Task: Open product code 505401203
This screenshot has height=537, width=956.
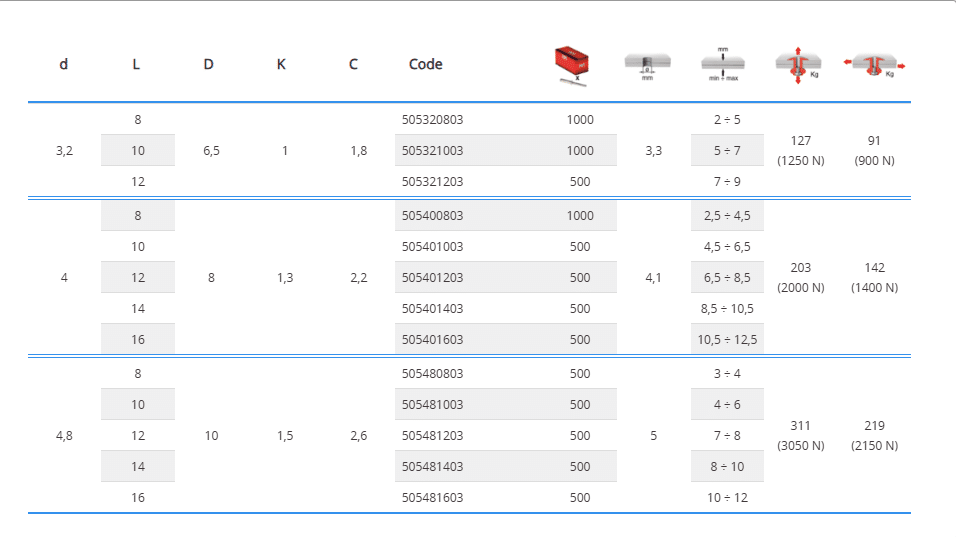Action: pos(432,278)
